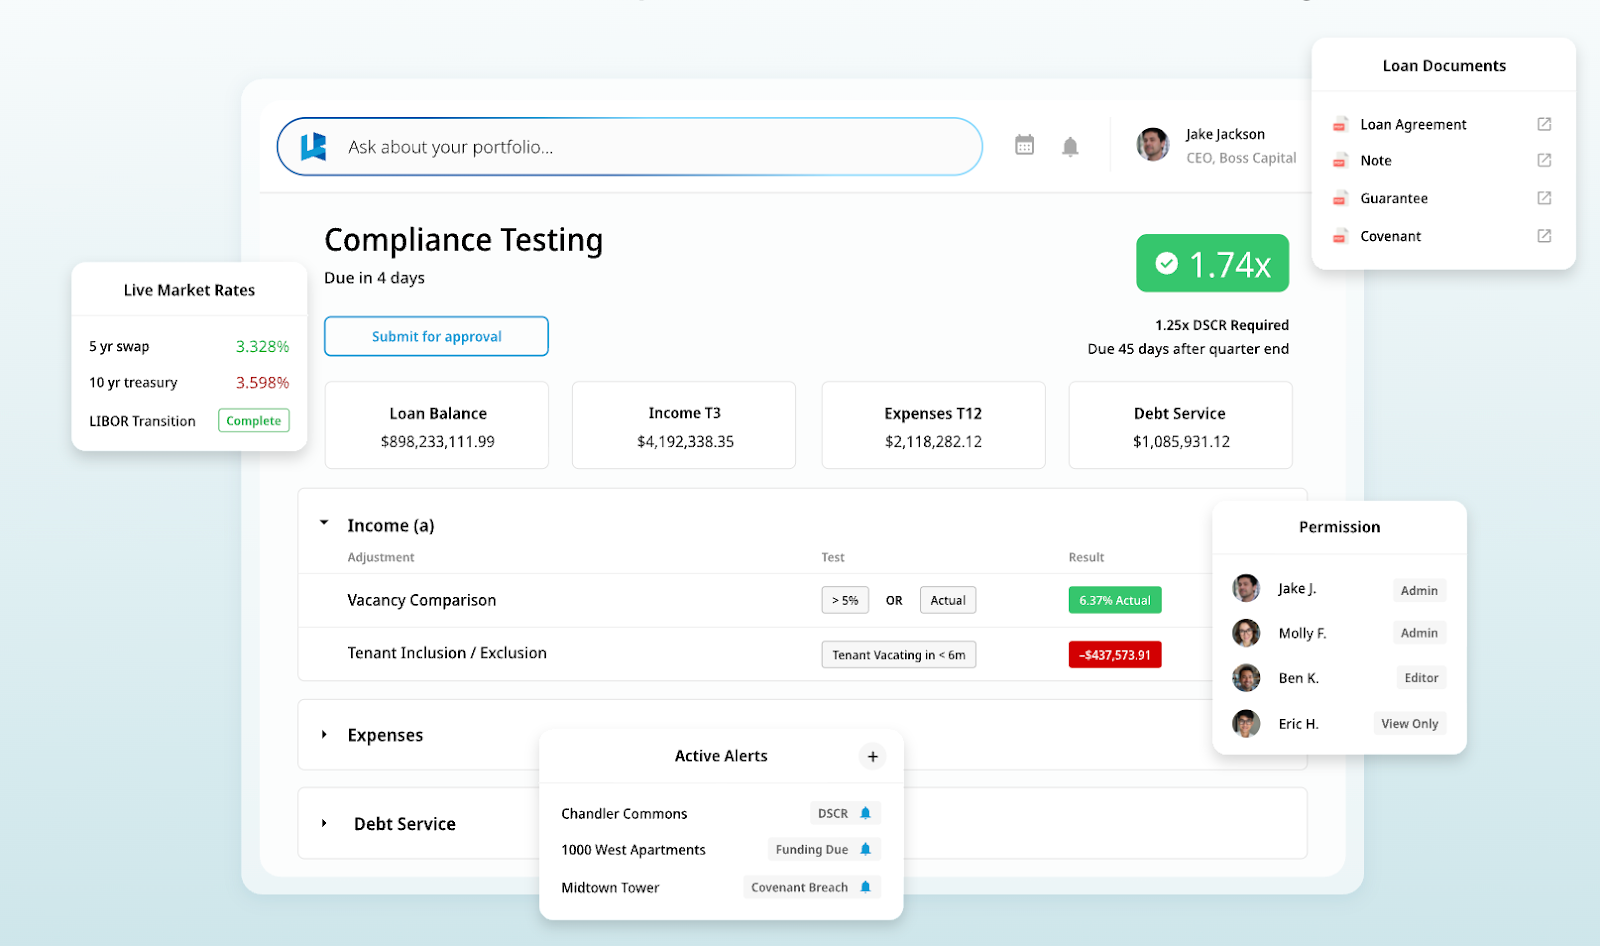The height and width of the screenshot is (946, 1600).
Task: Click bell icon for Chandler Commons alert
Action: pos(866,813)
